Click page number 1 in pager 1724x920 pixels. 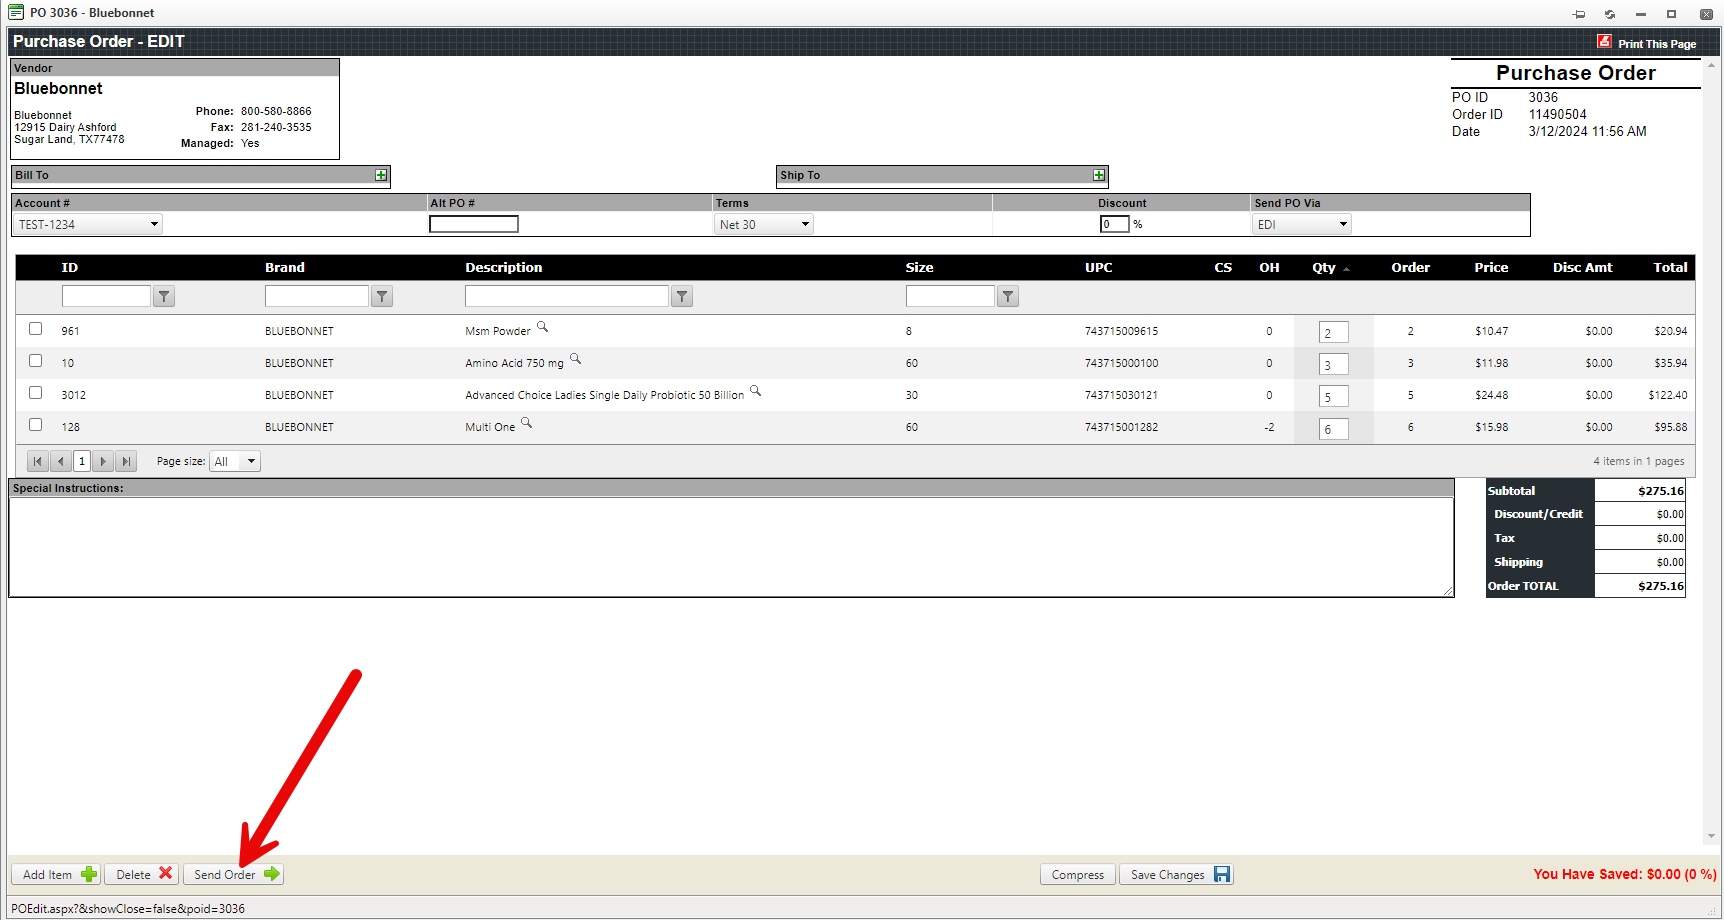82,461
